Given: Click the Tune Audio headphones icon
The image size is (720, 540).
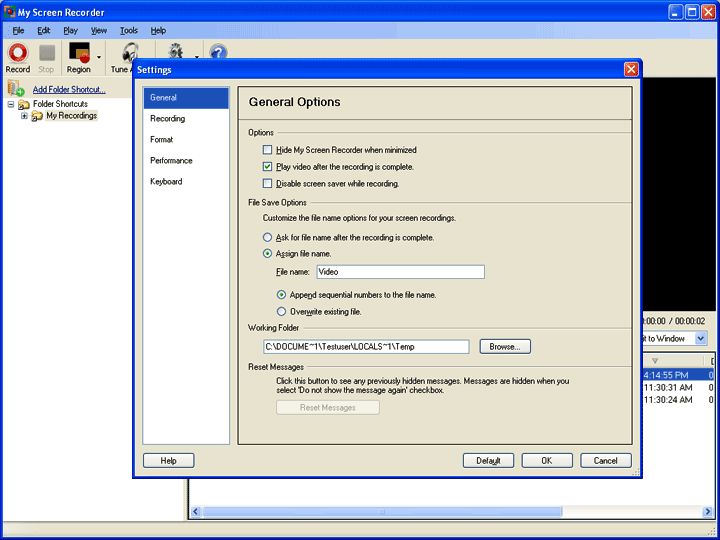Looking at the screenshot, I should (129, 51).
